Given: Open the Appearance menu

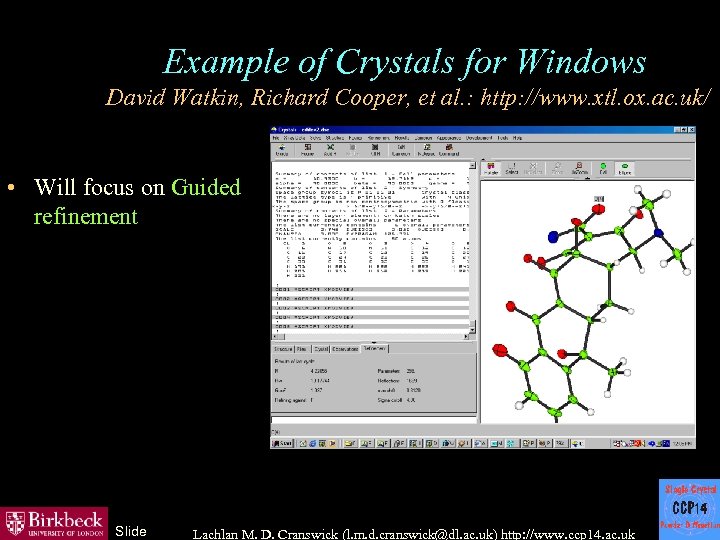Looking at the screenshot, I should (449, 138).
